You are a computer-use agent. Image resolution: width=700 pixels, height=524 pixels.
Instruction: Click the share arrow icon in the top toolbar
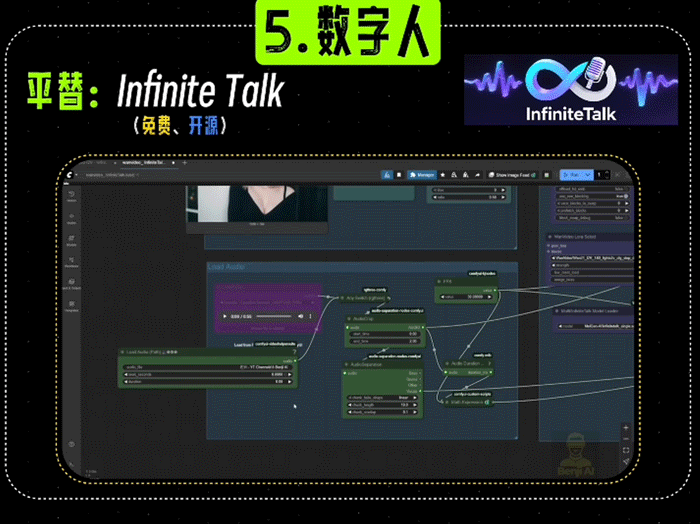[477, 175]
